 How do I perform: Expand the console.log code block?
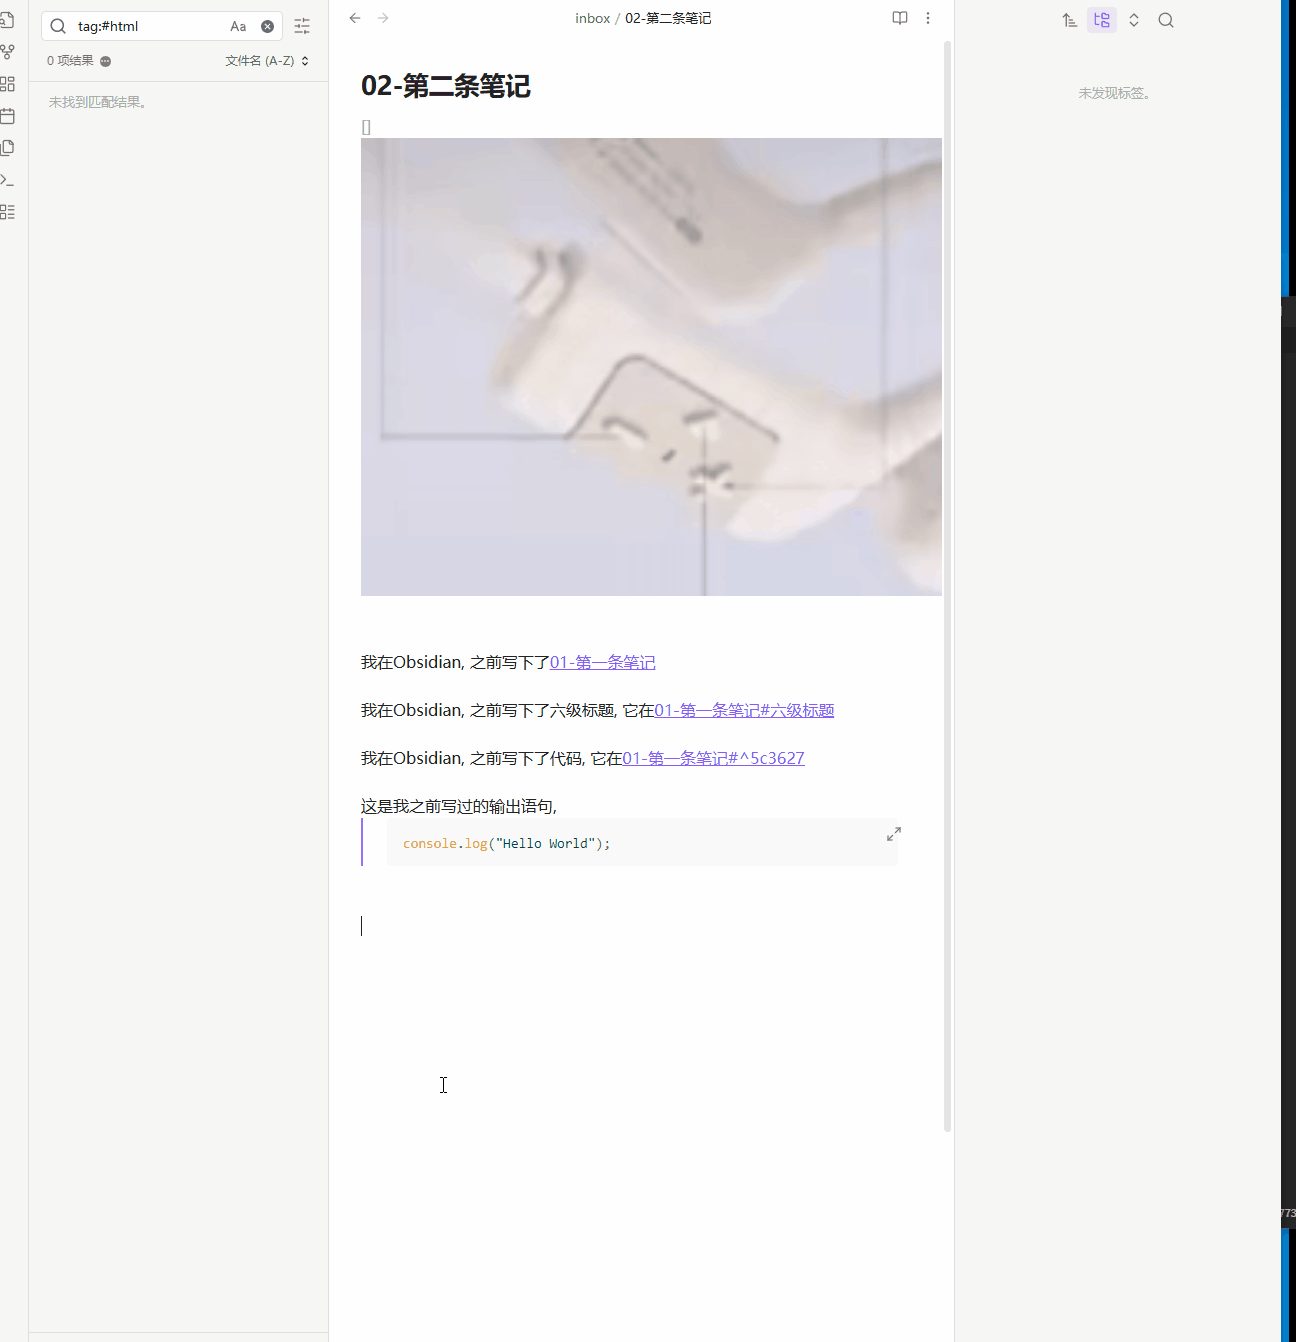[894, 834]
